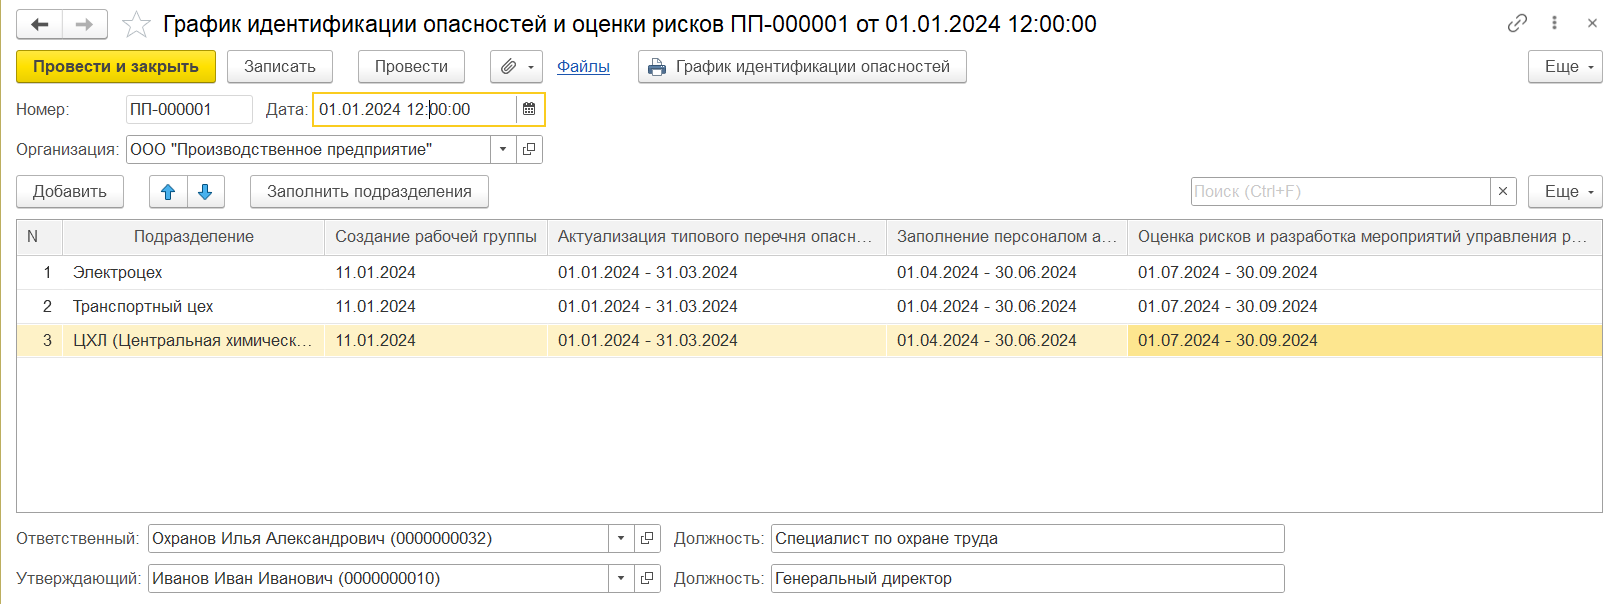Screen dimensions: 1614x604
Task: Open the top Еще menu
Action: (x=1565, y=67)
